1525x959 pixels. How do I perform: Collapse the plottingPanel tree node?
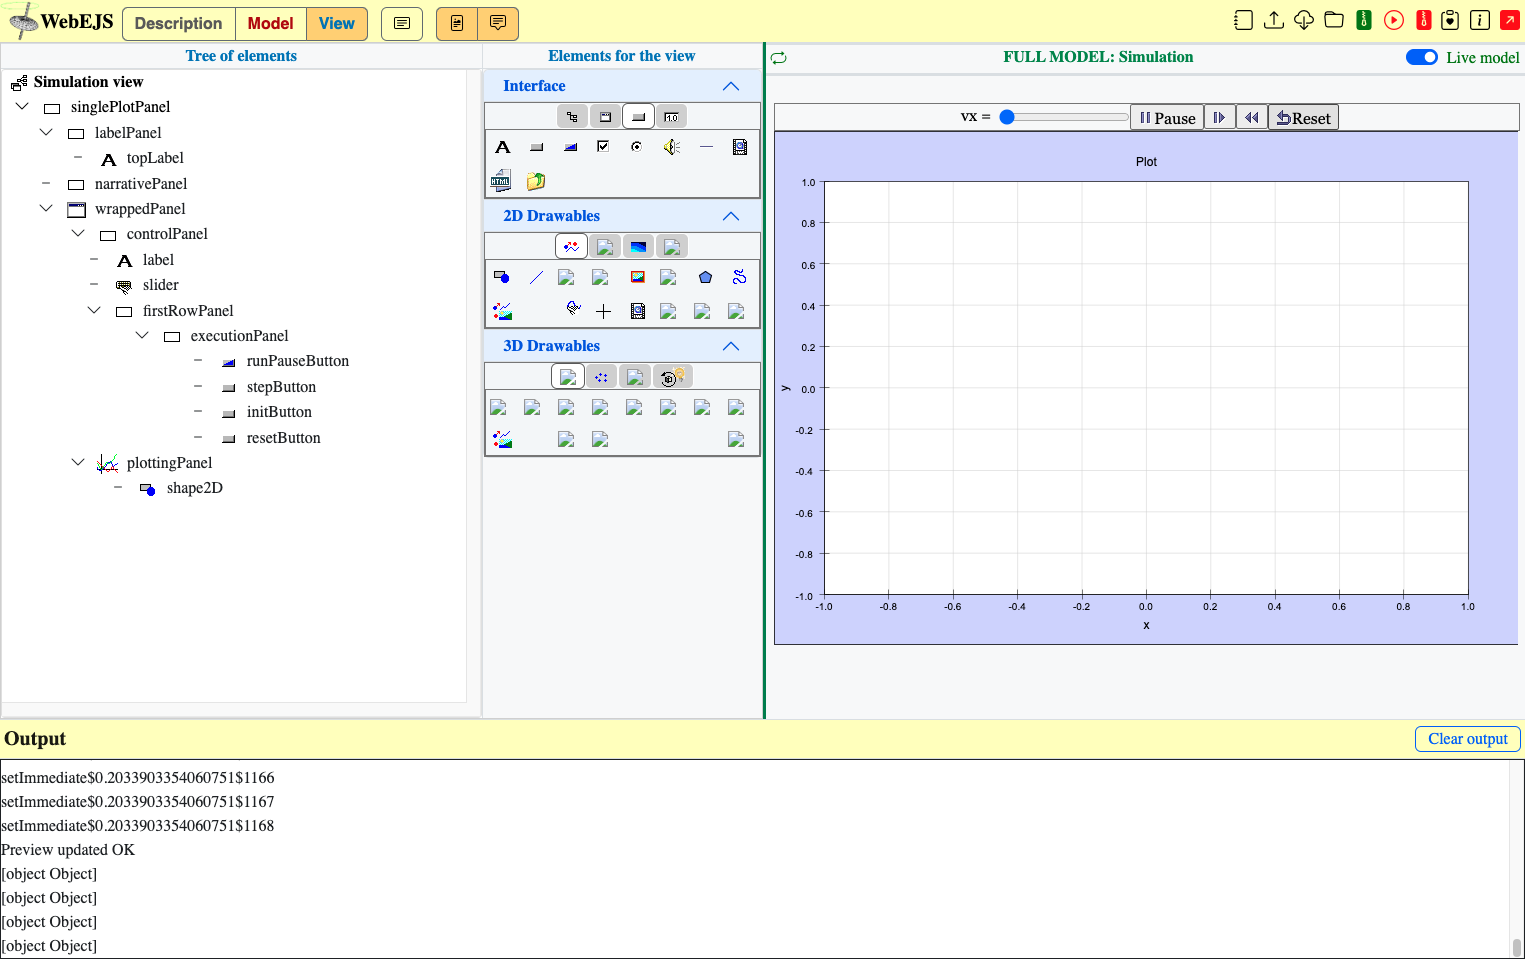[x=78, y=462]
